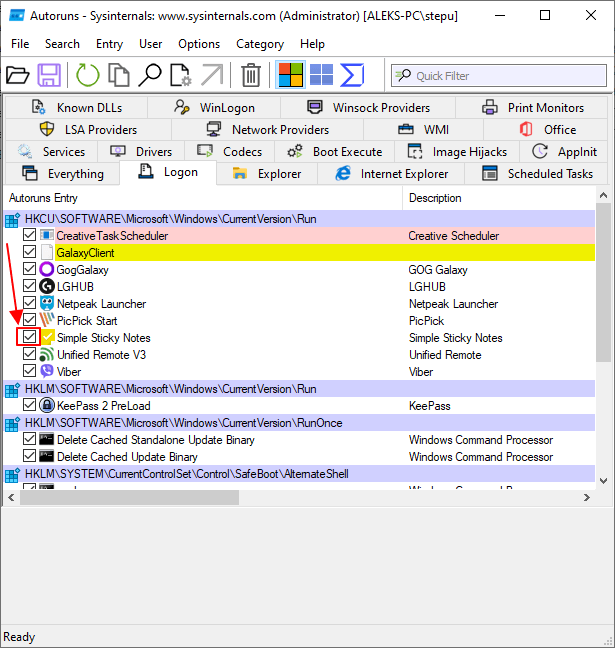The height and width of the screenshot is (648, 615).
Task: Open the Search menu
Action: (x=62, y=44)
